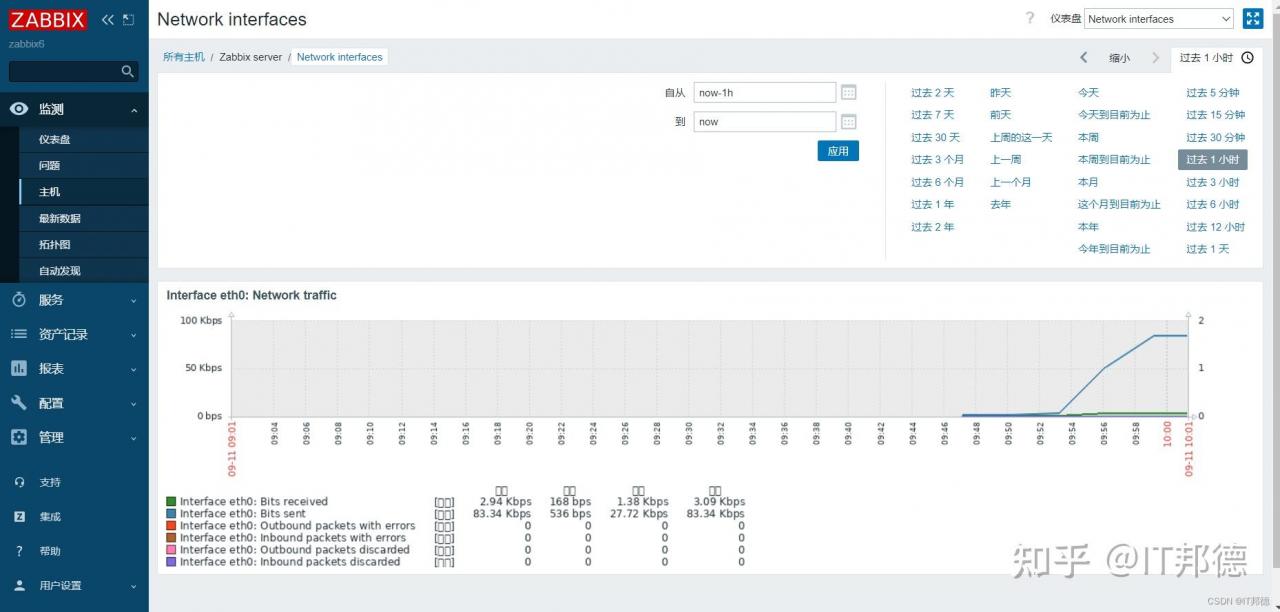Click the eye icon for 监测 section

click(19, 109)
